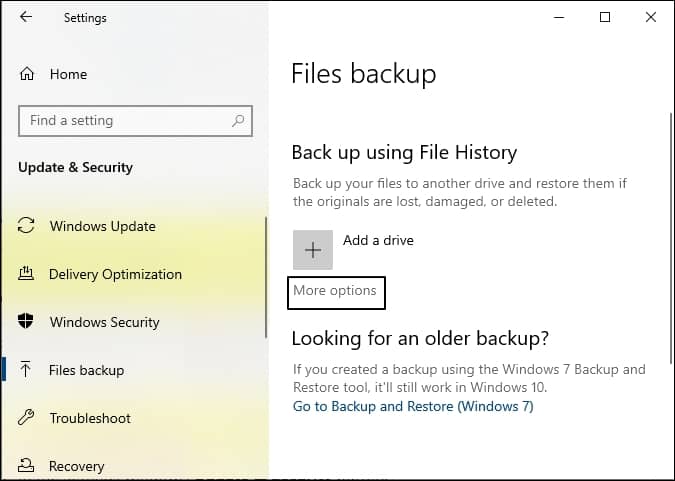The image size is (675, 481).
Task: Click the search magnifier icon
Action: click(x=238, y=121)
